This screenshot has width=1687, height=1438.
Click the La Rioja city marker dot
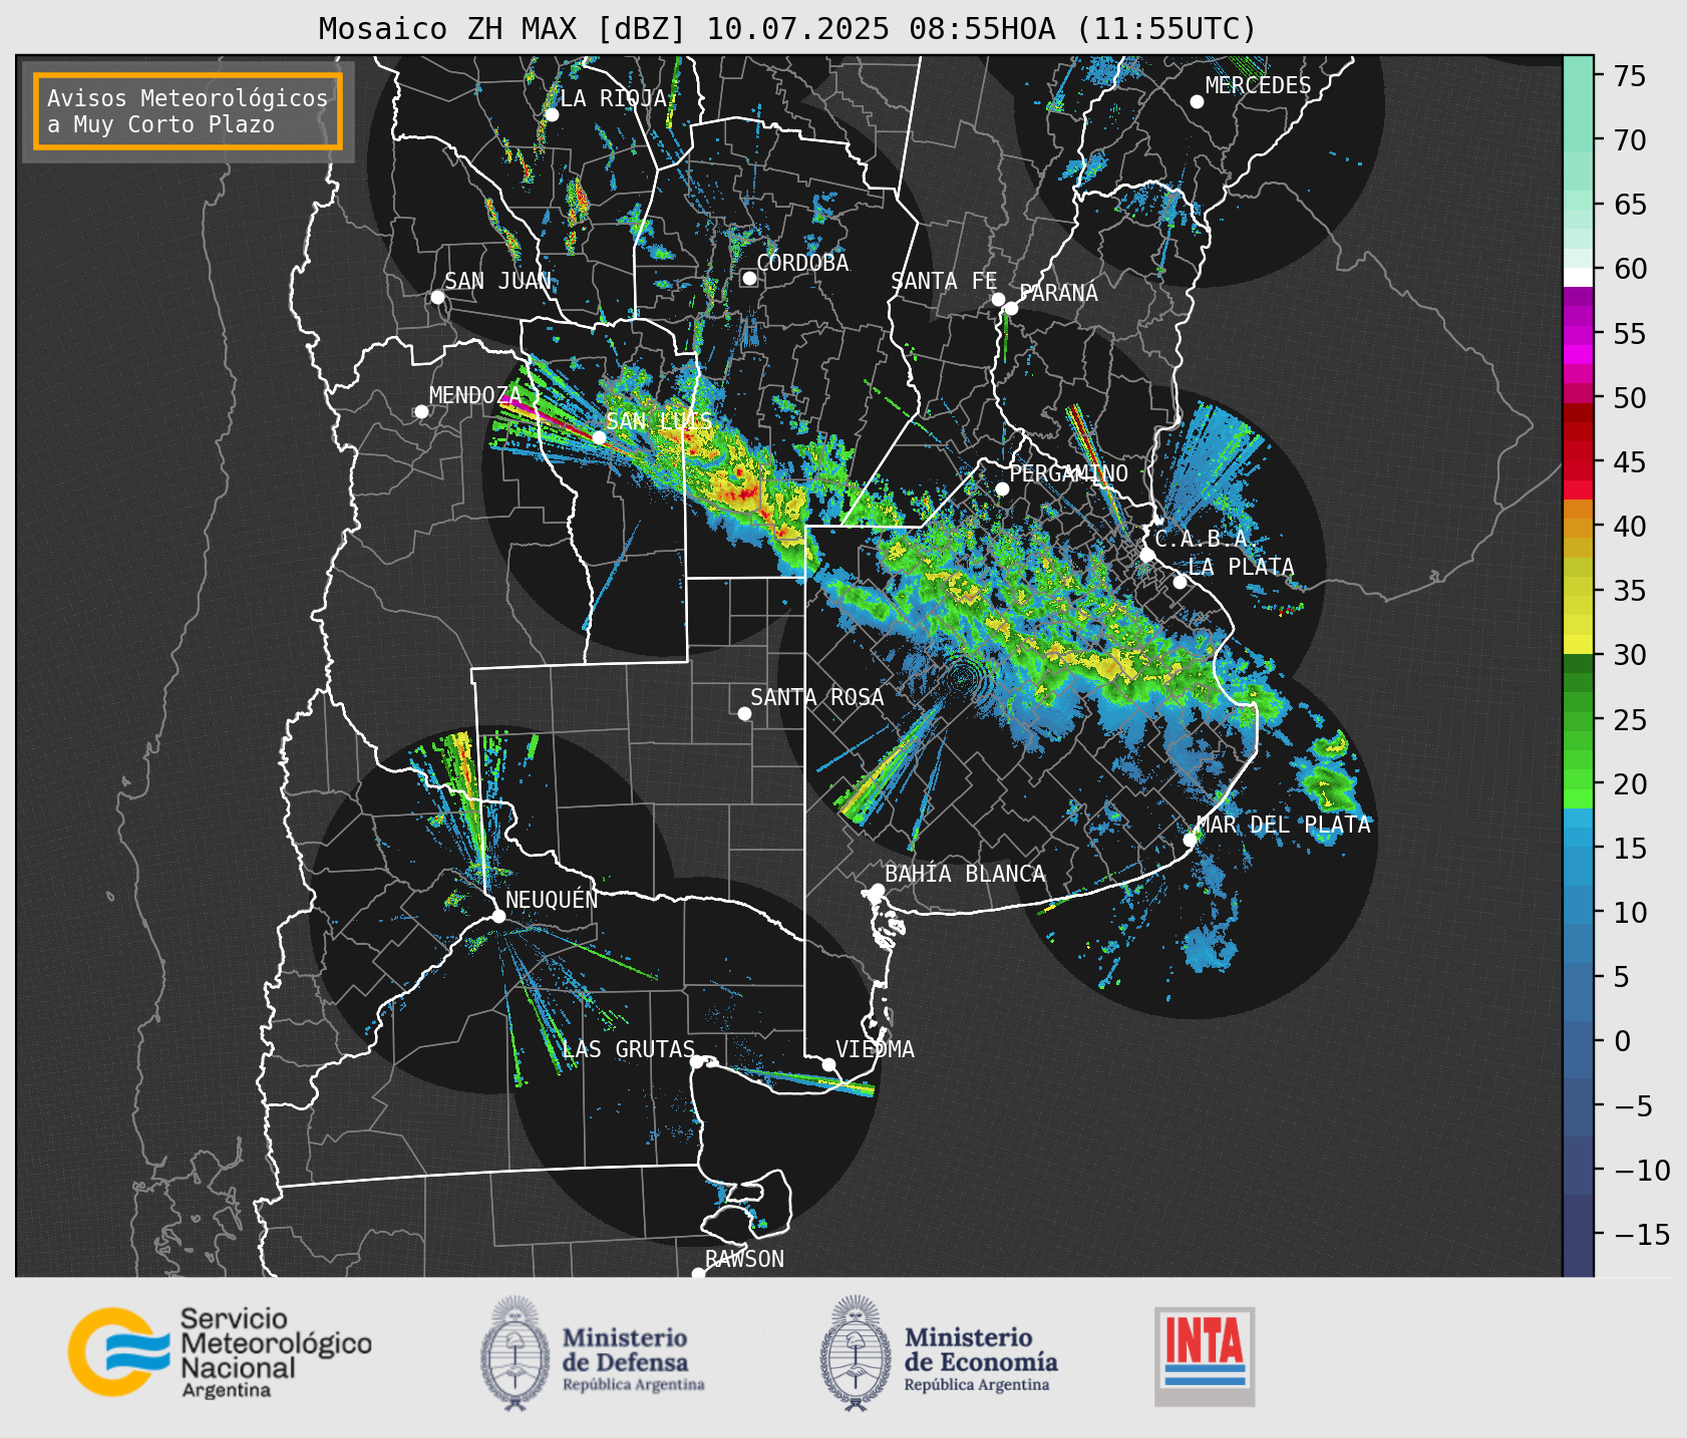point(551,115)
